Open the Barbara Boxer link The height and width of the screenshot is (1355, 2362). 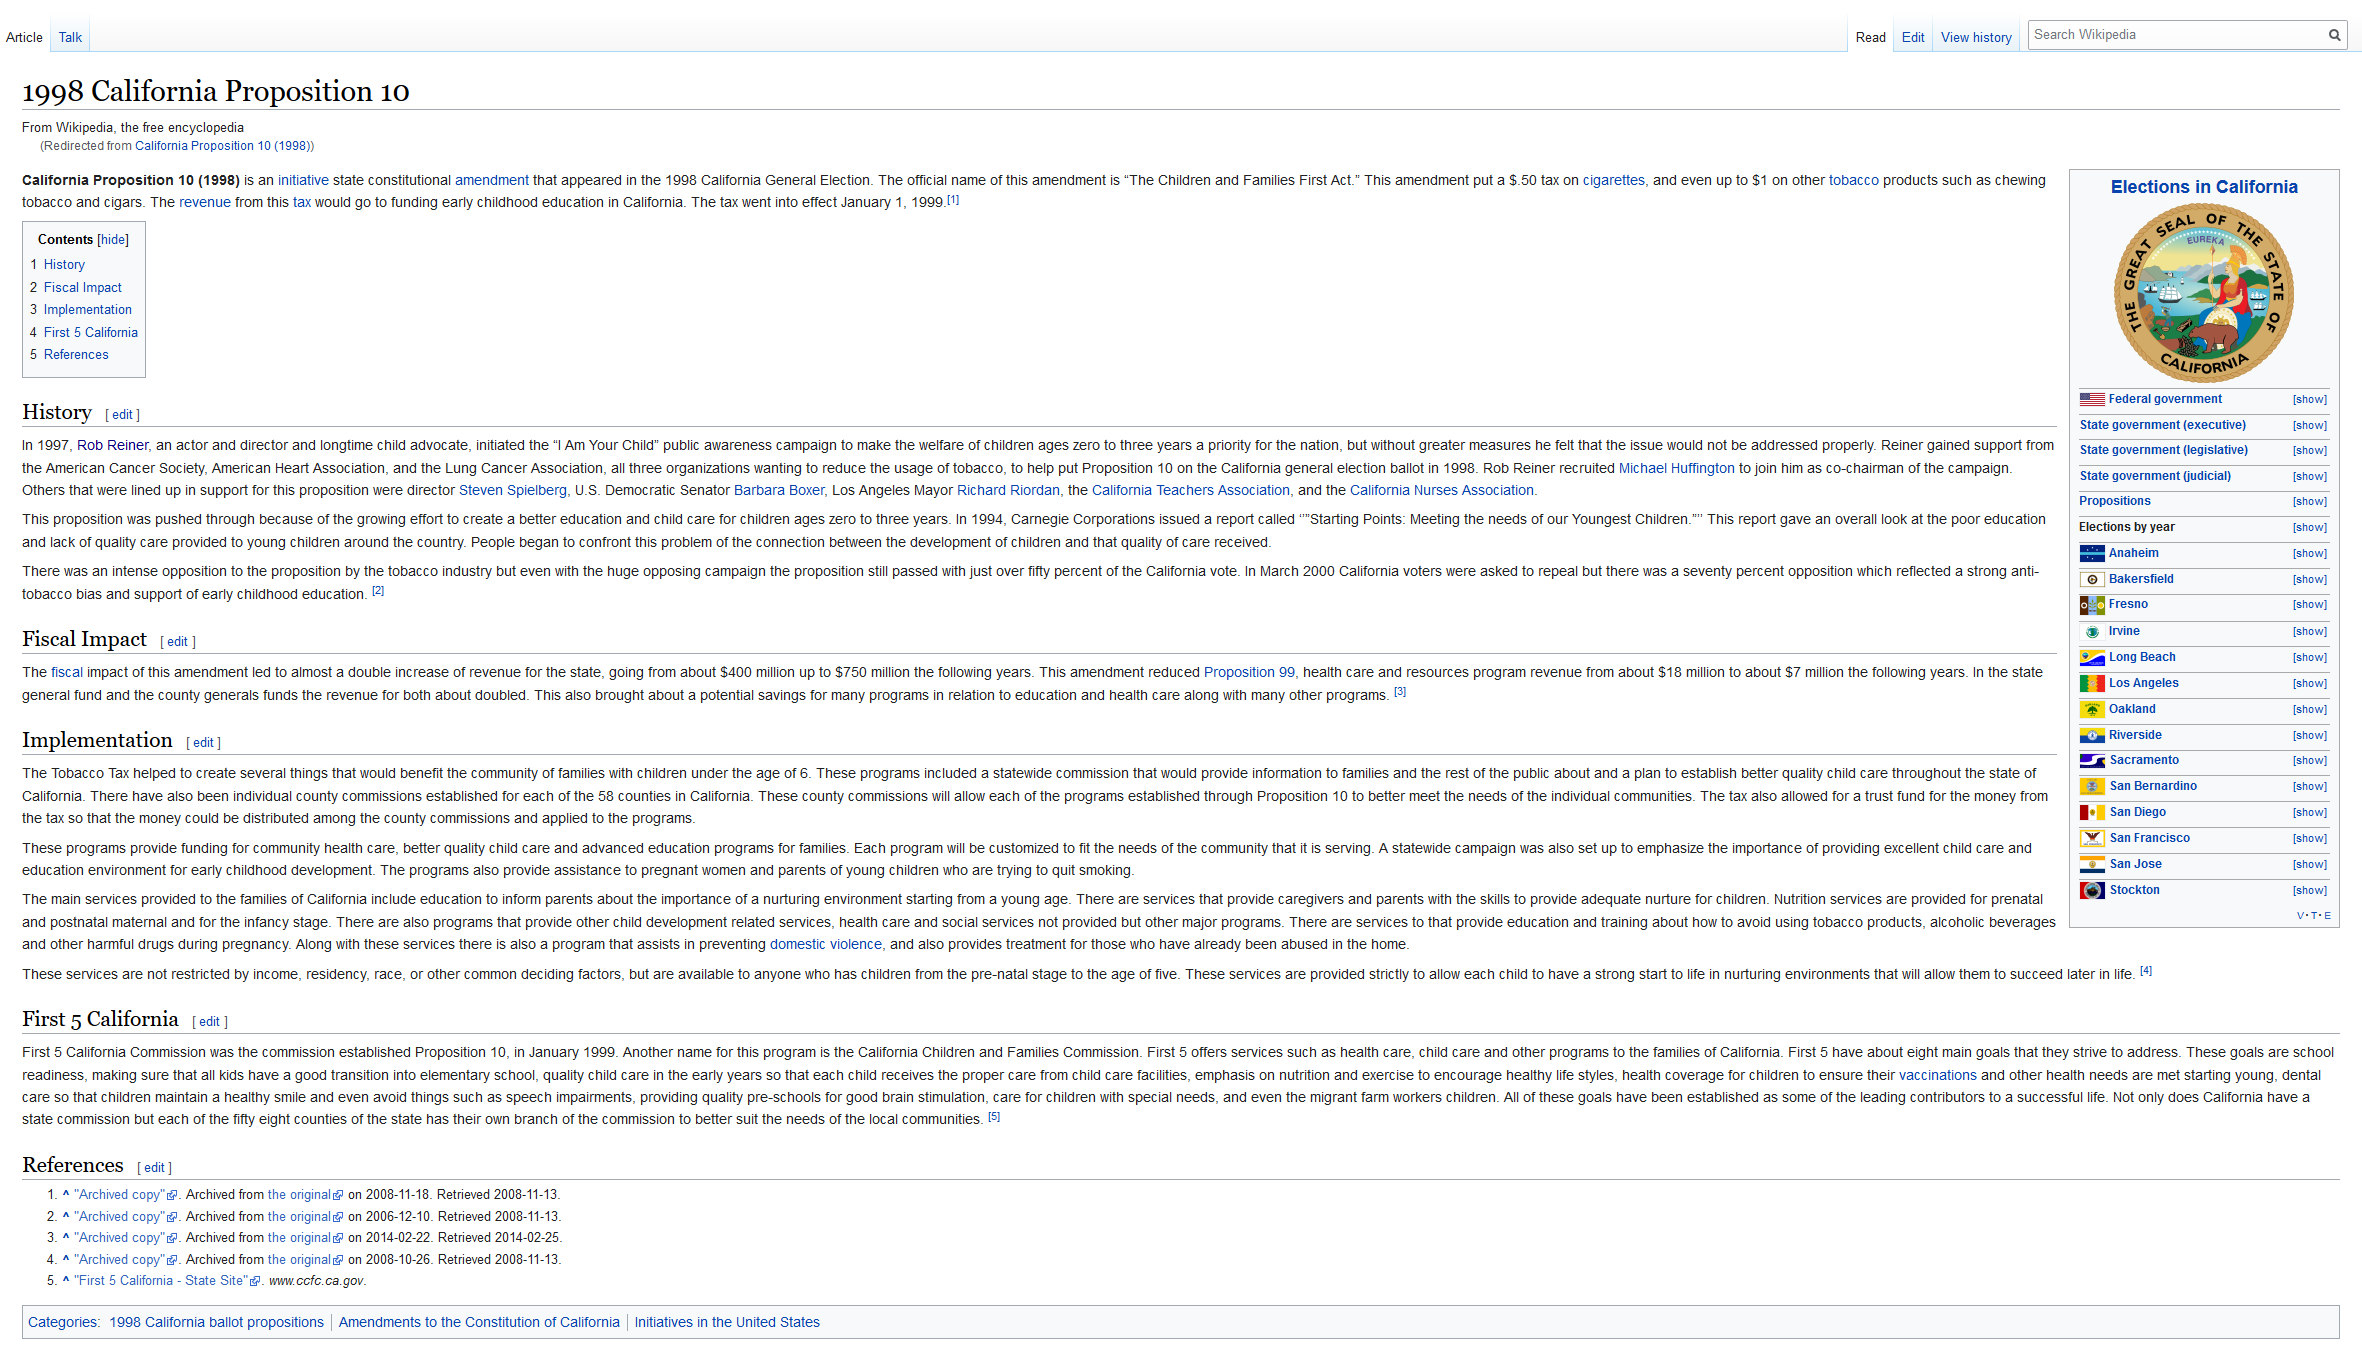pos(778,491)
